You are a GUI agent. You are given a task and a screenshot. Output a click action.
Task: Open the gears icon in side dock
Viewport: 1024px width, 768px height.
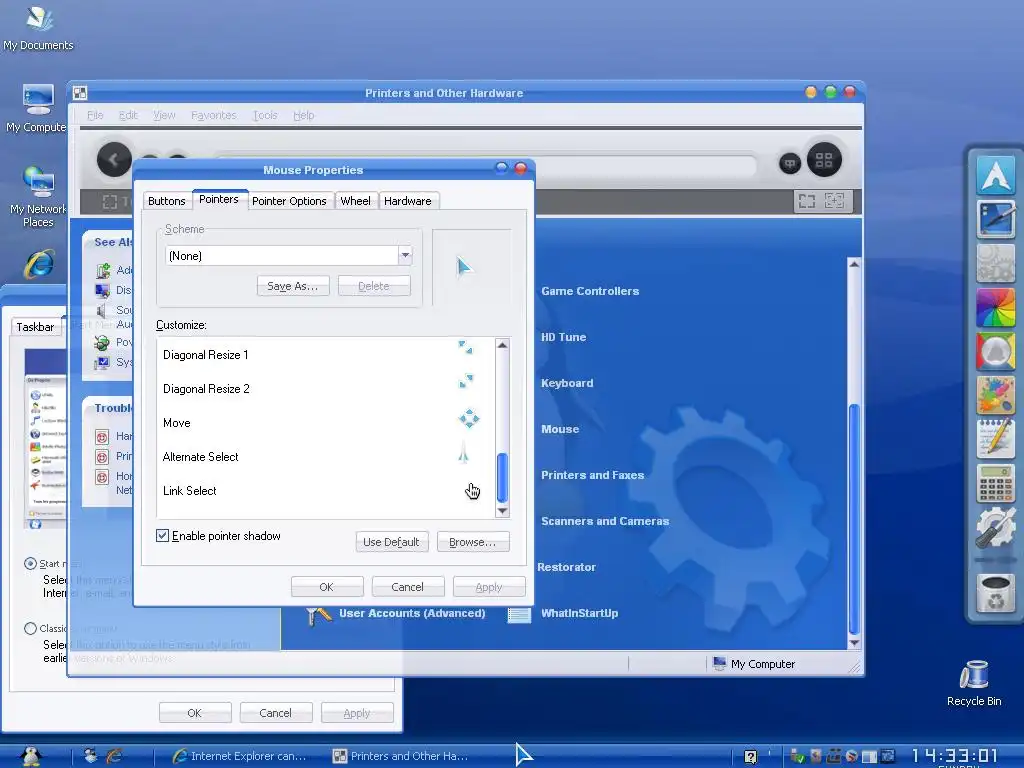pos(995,263)
